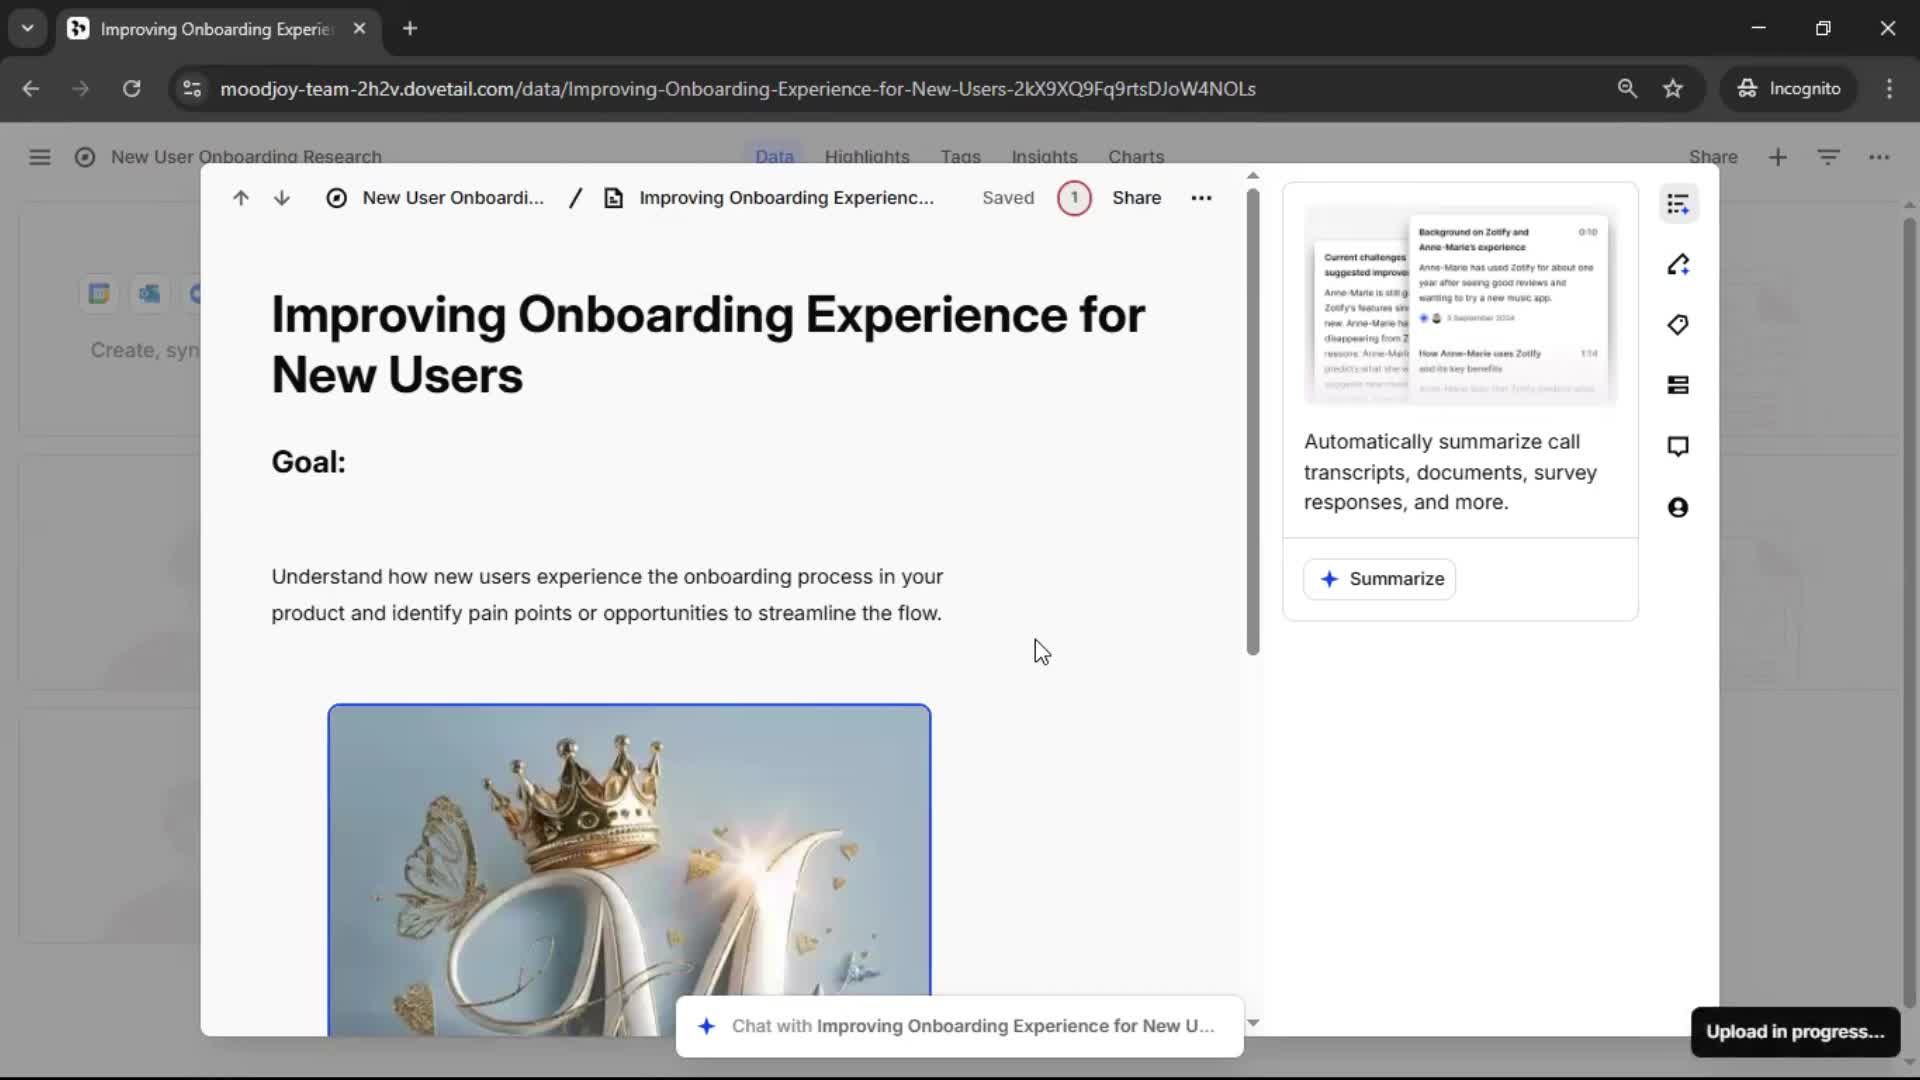Open project three-dot menu in top bar

pyautogui.click(x=1879, y=157)
